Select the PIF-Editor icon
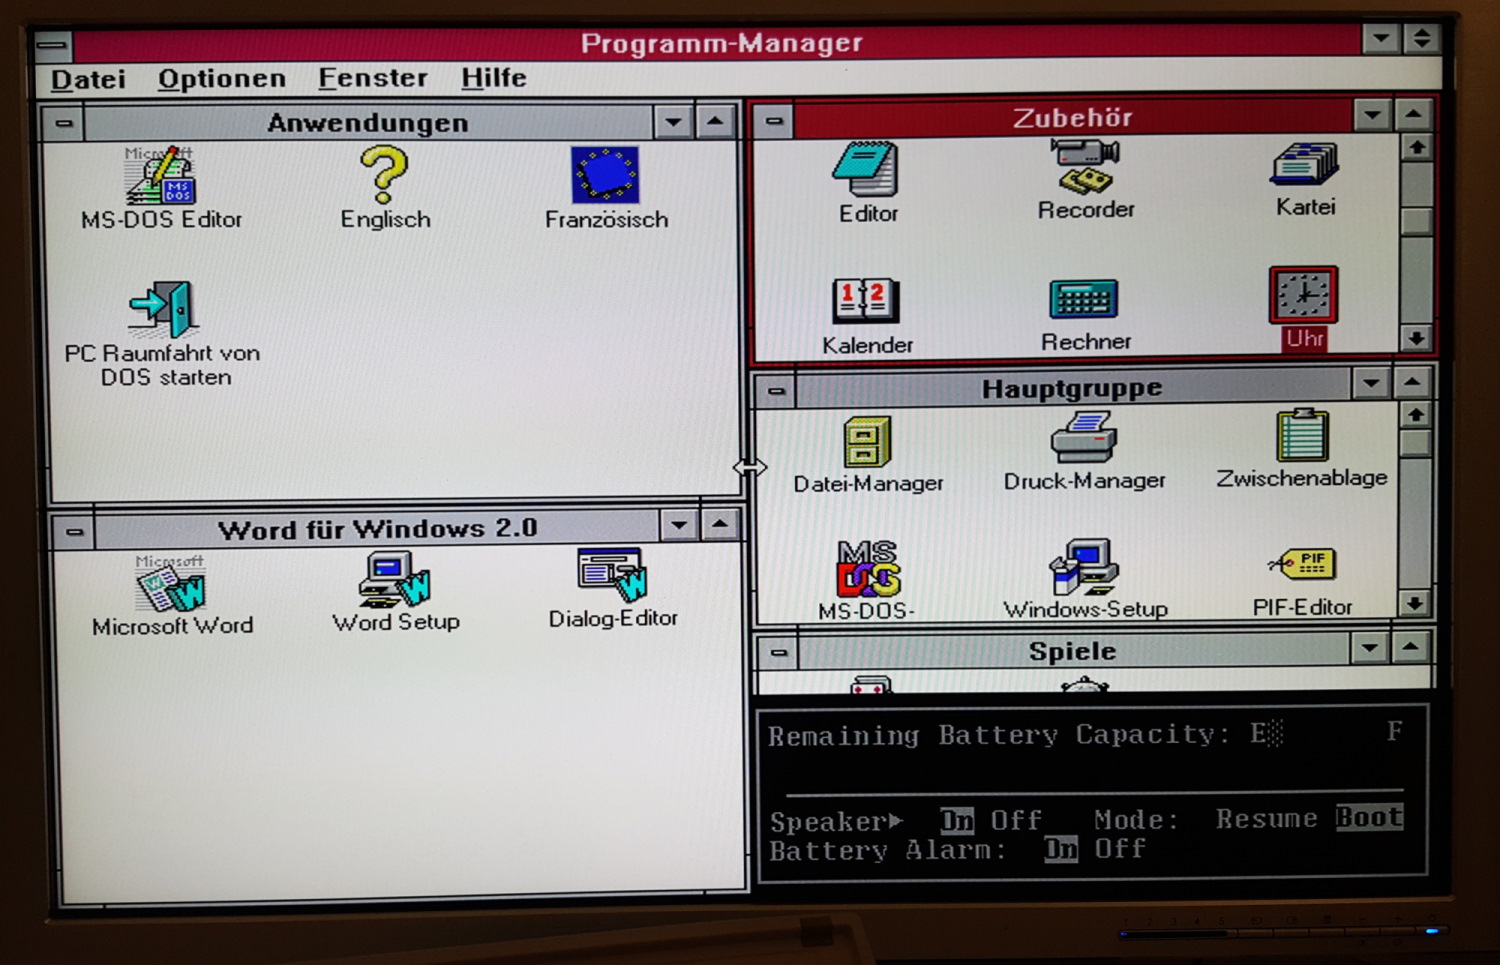This screenshot has width=1500, height=965. [x=1302, y=565]
